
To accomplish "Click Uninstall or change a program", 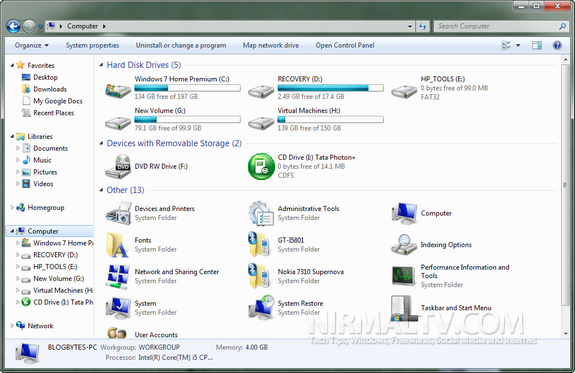I will (x=181, y=45).
